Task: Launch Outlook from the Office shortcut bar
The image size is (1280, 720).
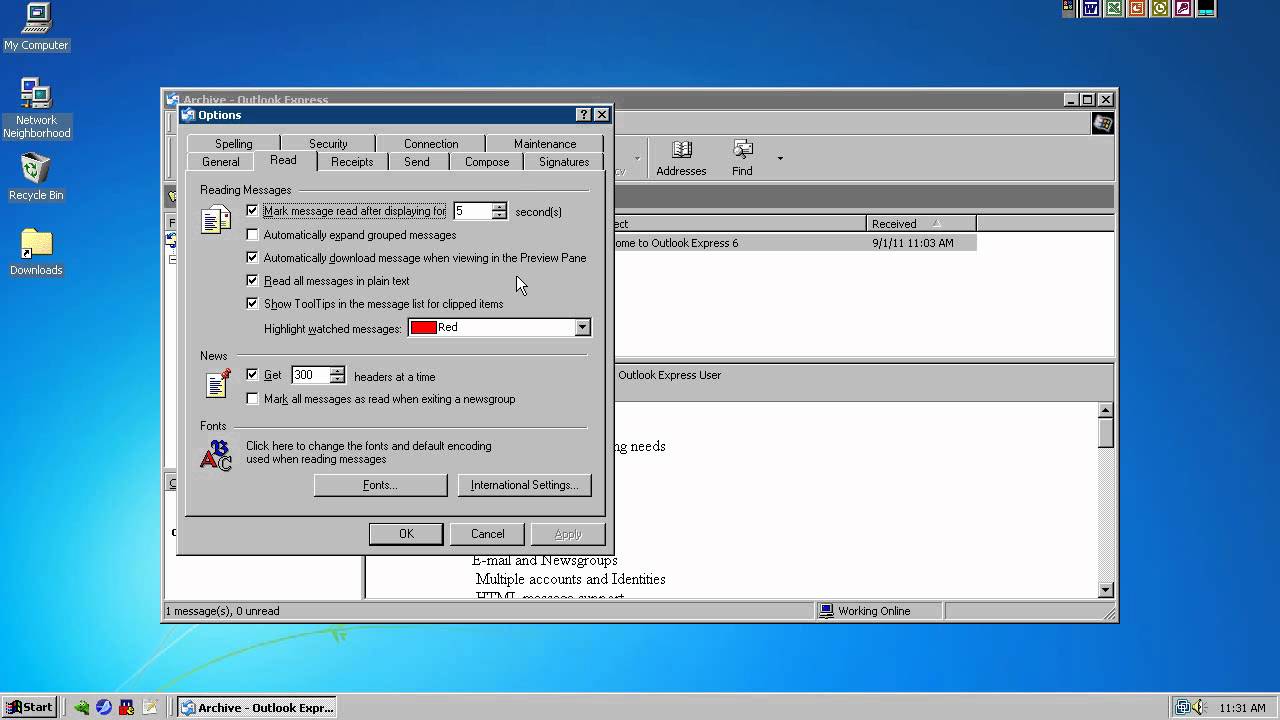Action: (1160, 8)
